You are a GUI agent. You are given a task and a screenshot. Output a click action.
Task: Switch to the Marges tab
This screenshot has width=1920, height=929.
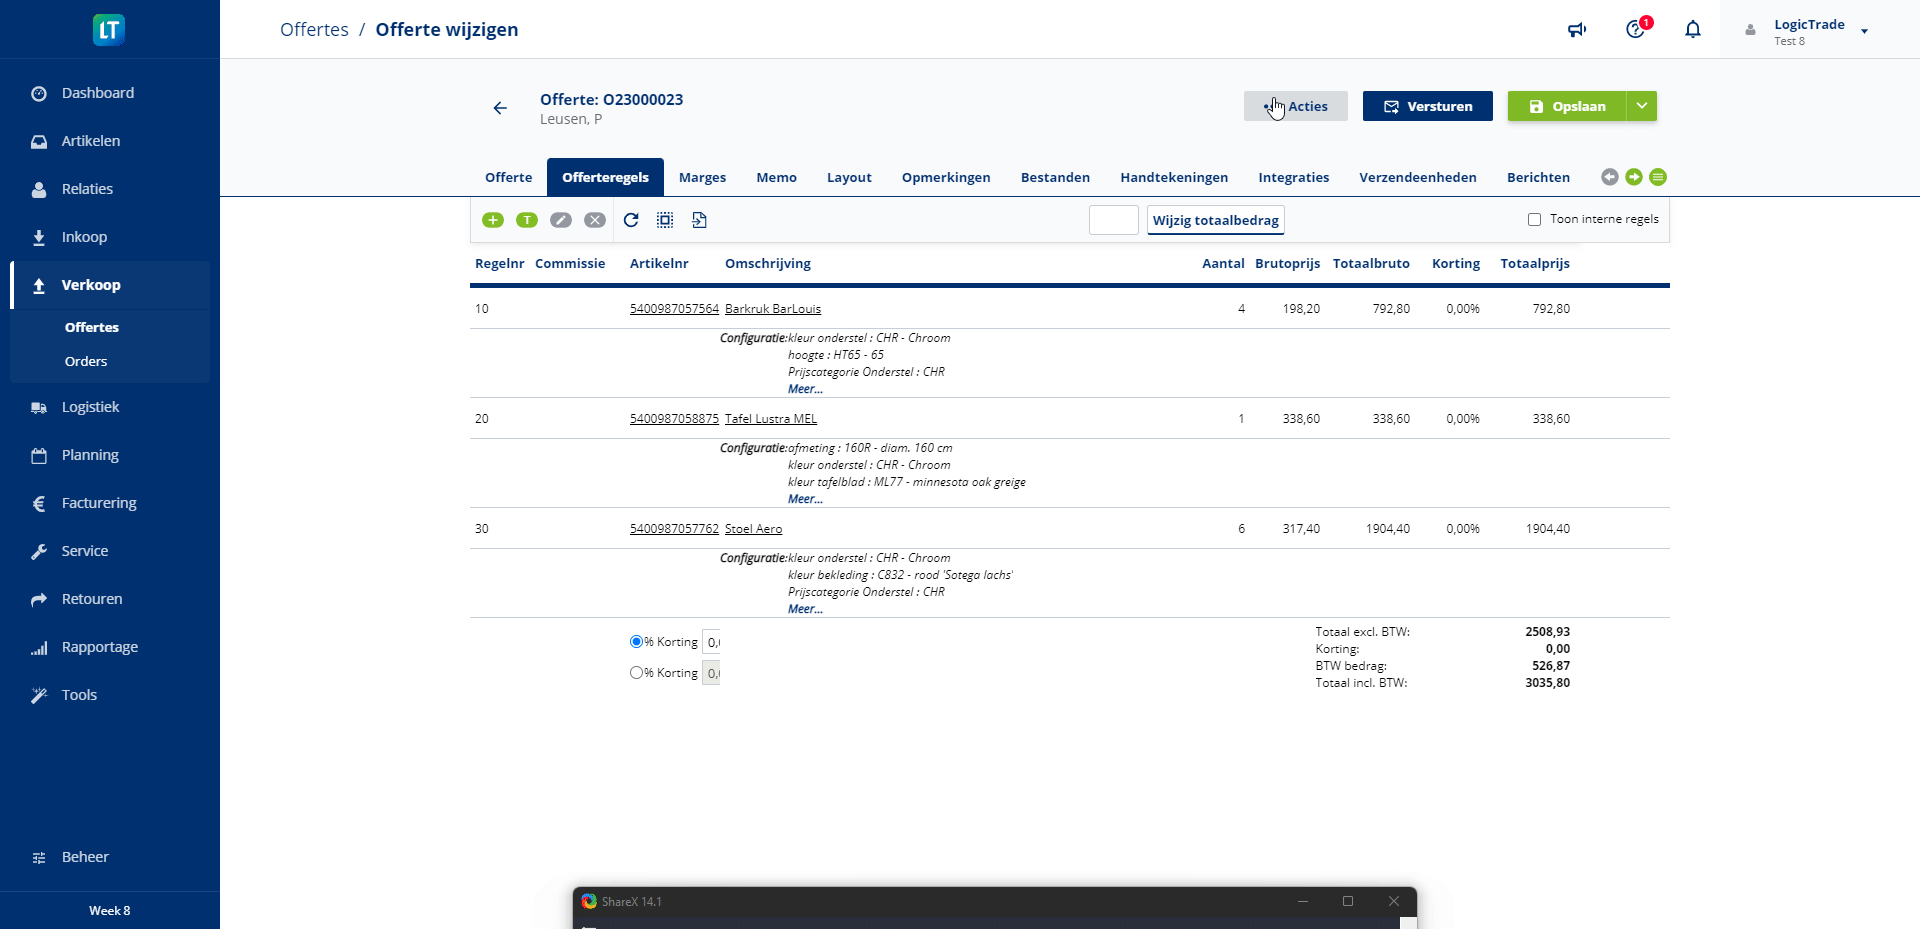click(x=702, y=178)
